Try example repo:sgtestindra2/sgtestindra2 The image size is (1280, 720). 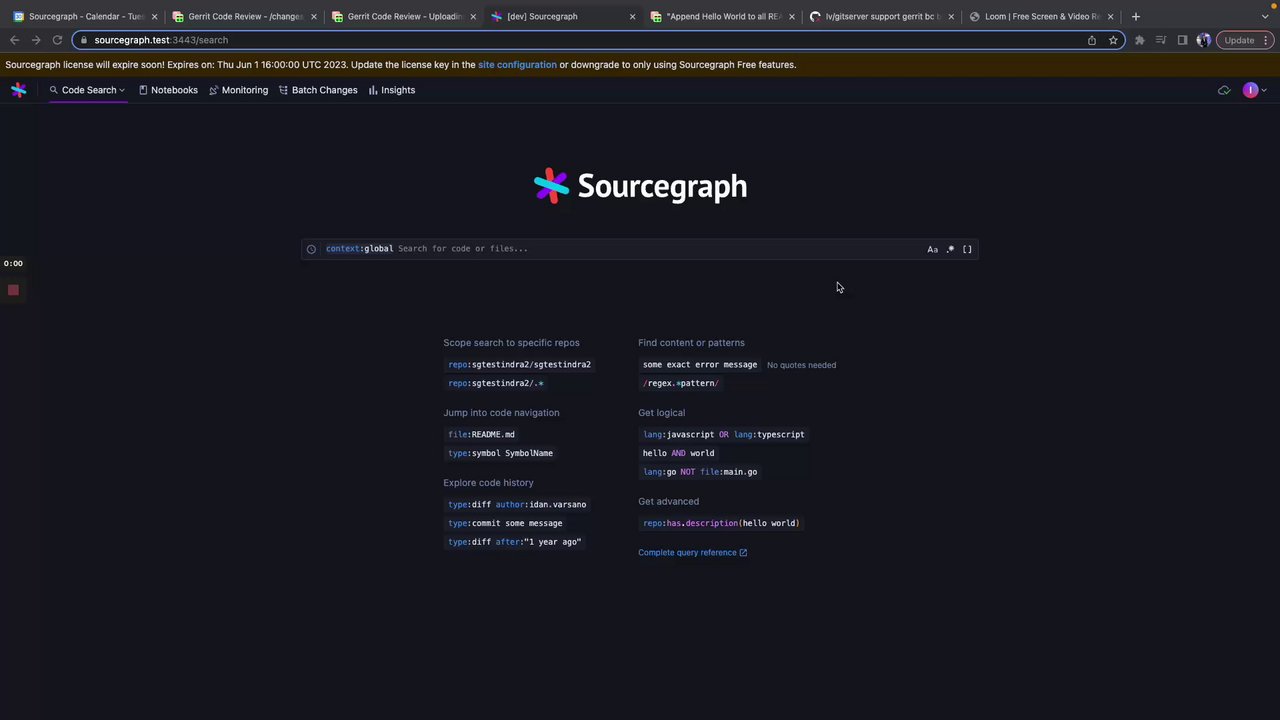[x=519, y=365]
